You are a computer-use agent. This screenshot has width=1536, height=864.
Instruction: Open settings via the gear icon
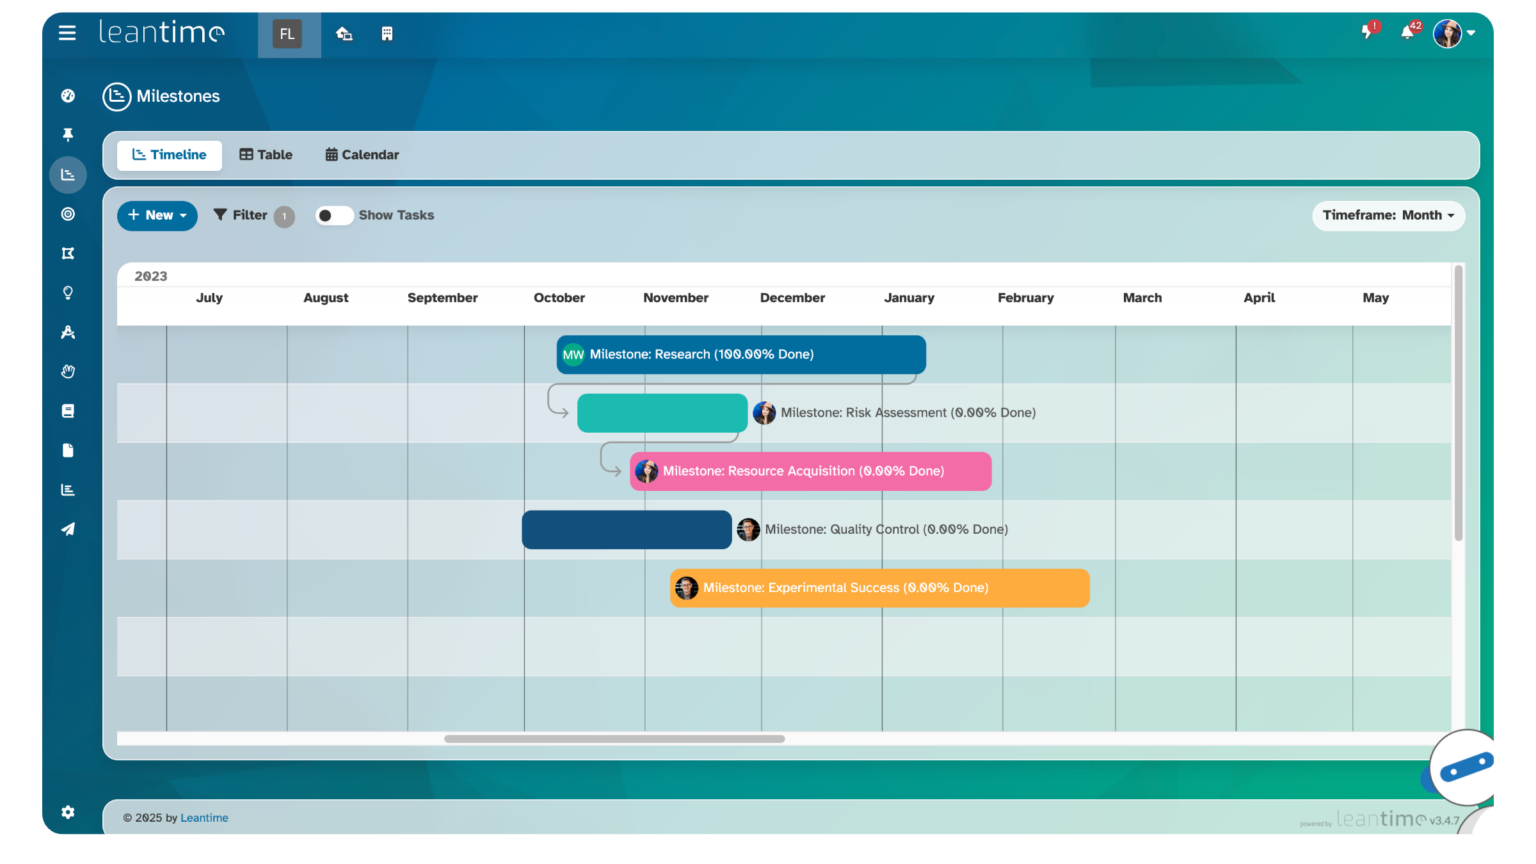coord(67,812)
